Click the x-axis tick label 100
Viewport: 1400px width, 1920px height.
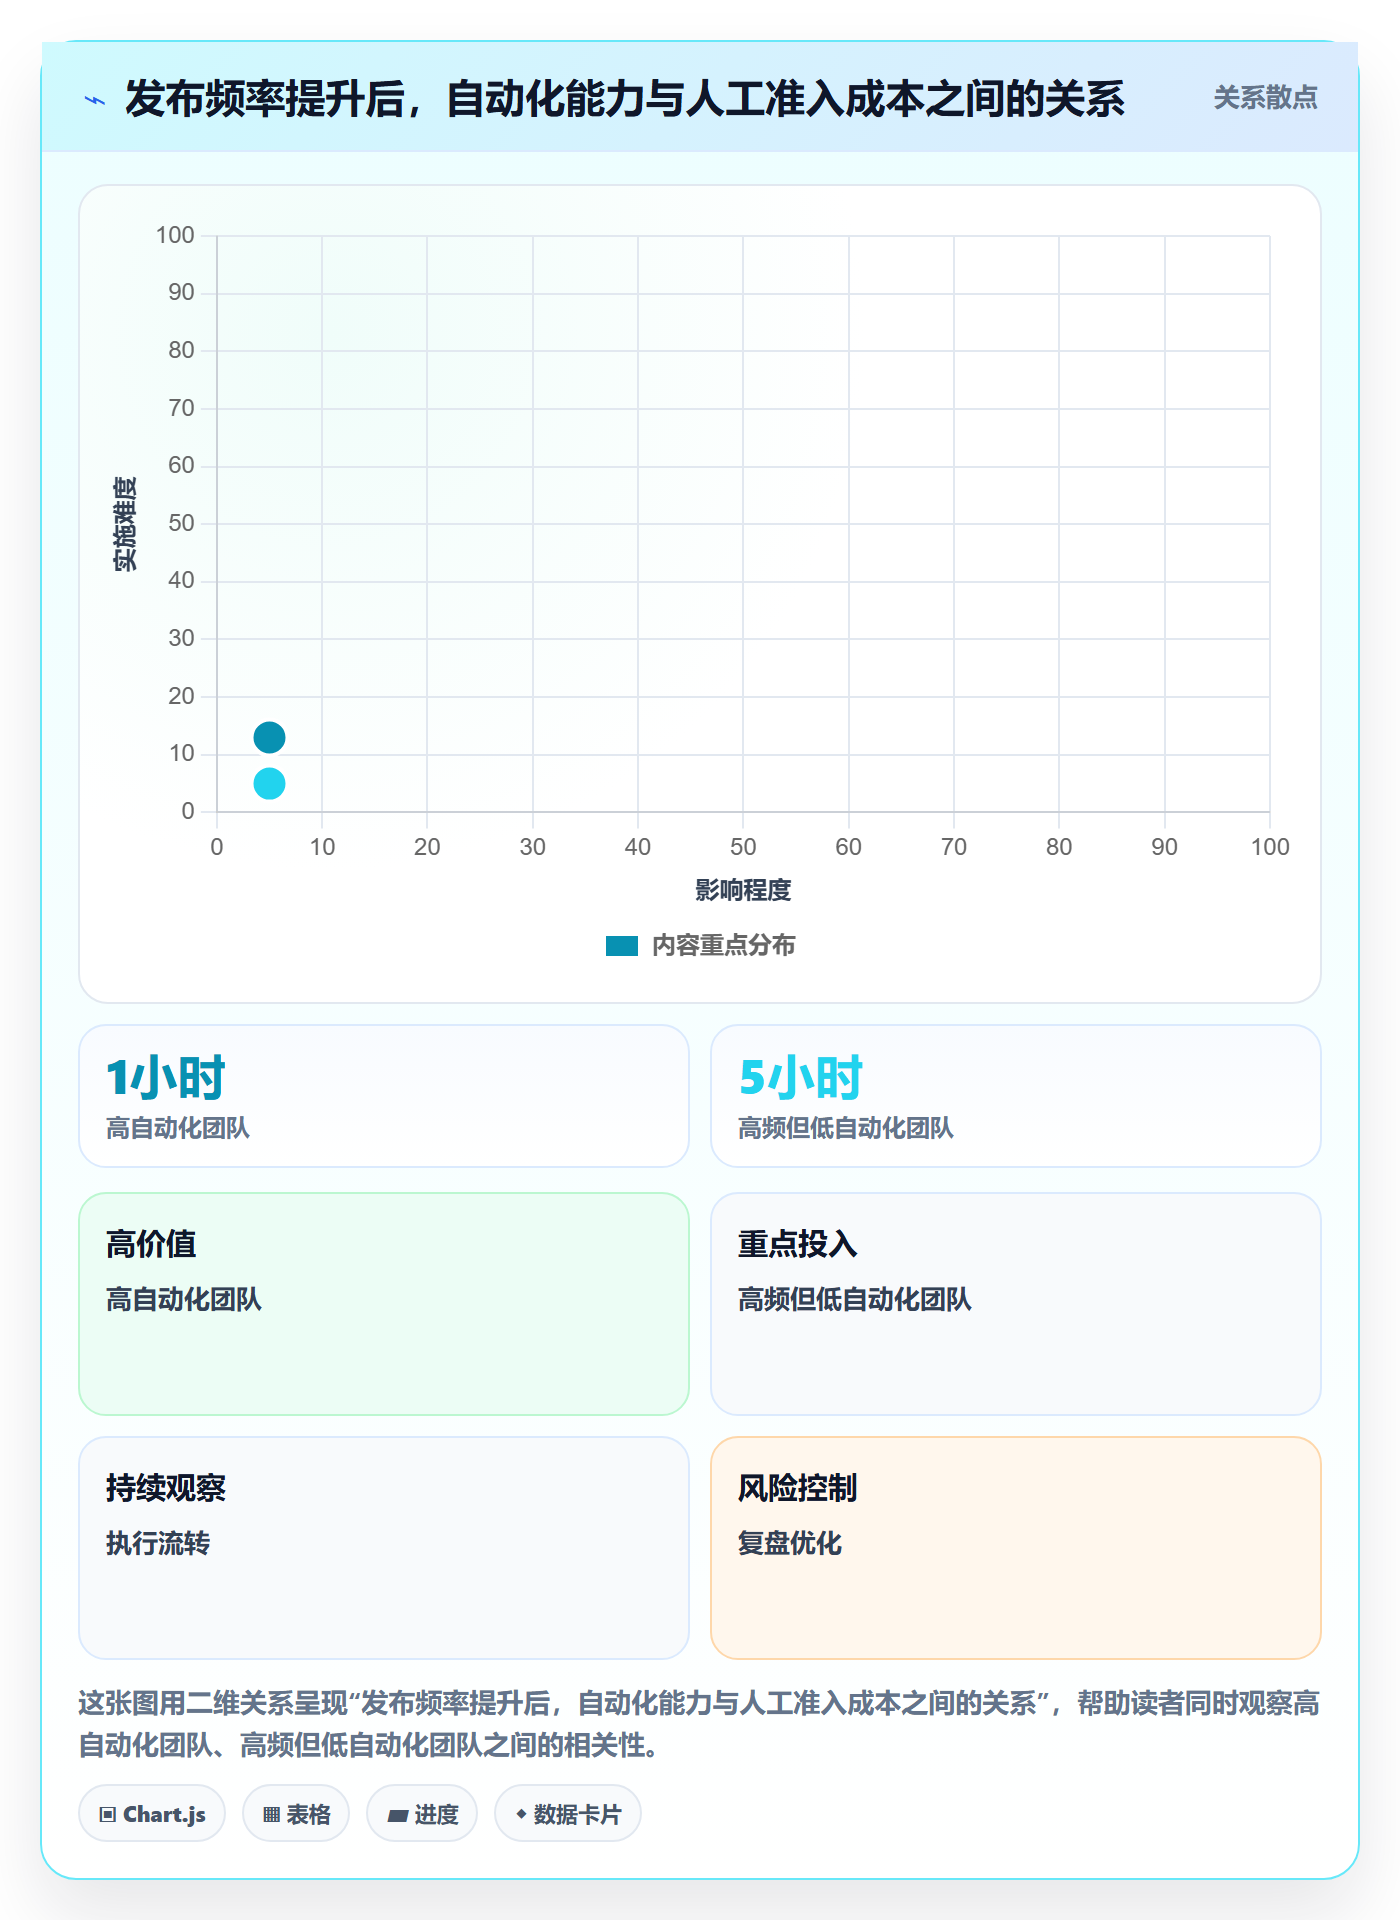click(1270, 847)
